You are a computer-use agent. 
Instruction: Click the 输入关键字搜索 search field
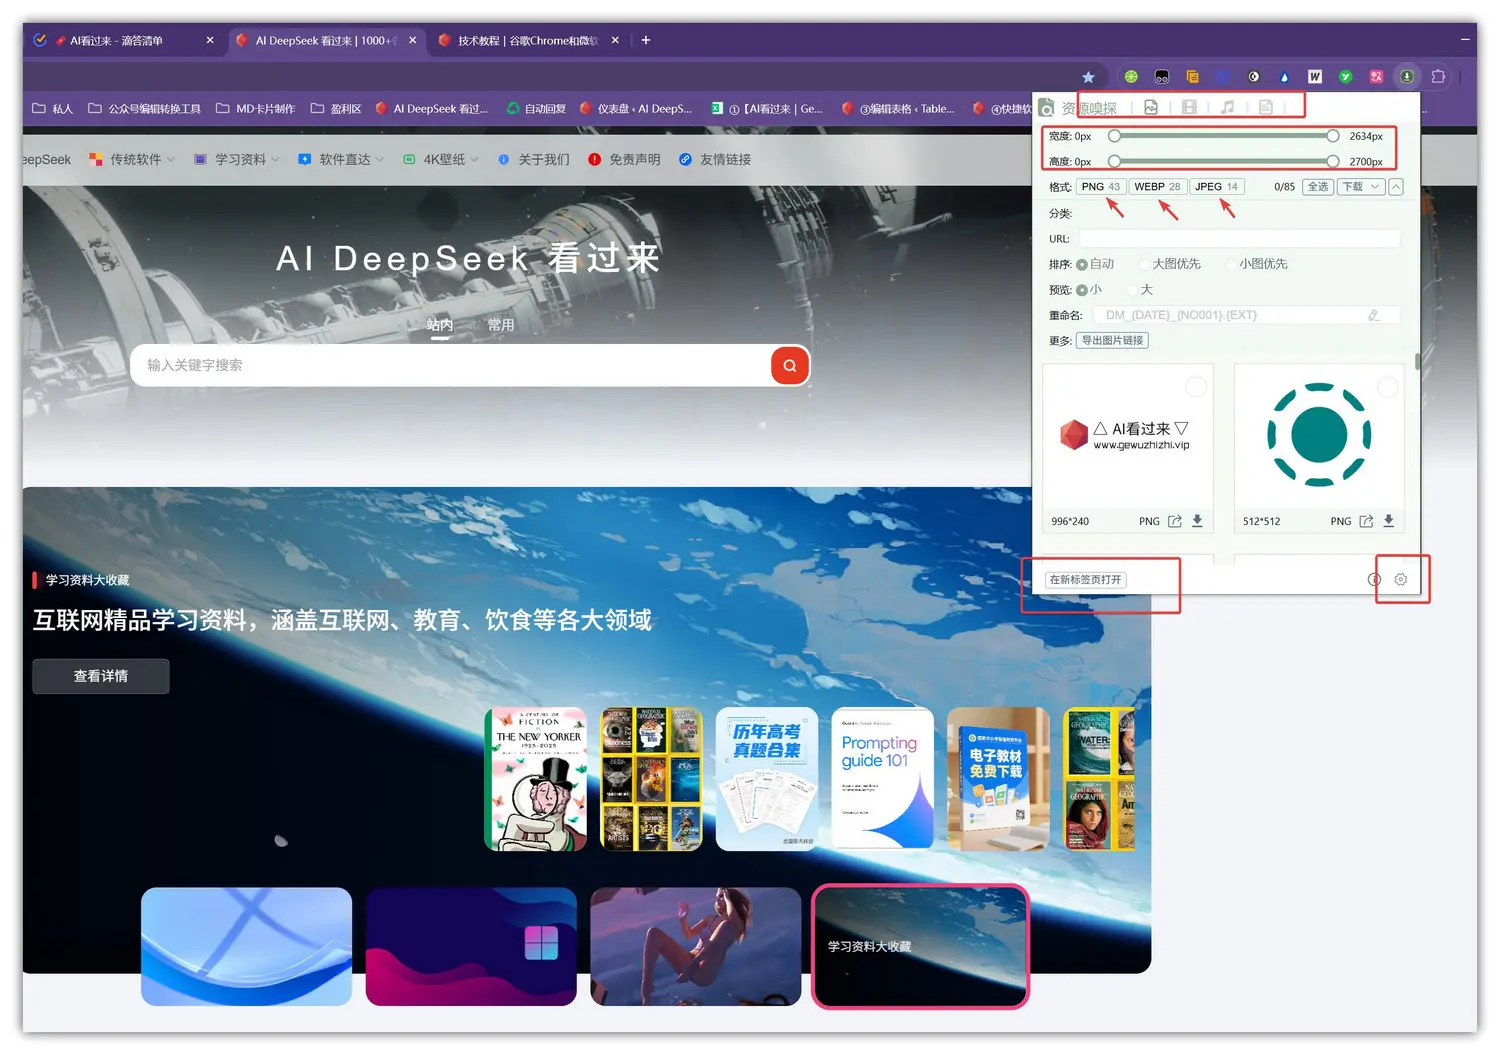(450, 365)
